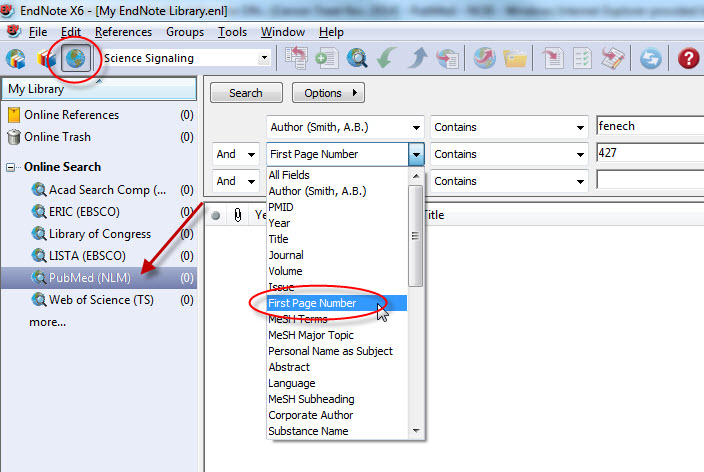Click the New Reference toolbar icon
Viewport: 704px width, 472px height.
point(327,58)
